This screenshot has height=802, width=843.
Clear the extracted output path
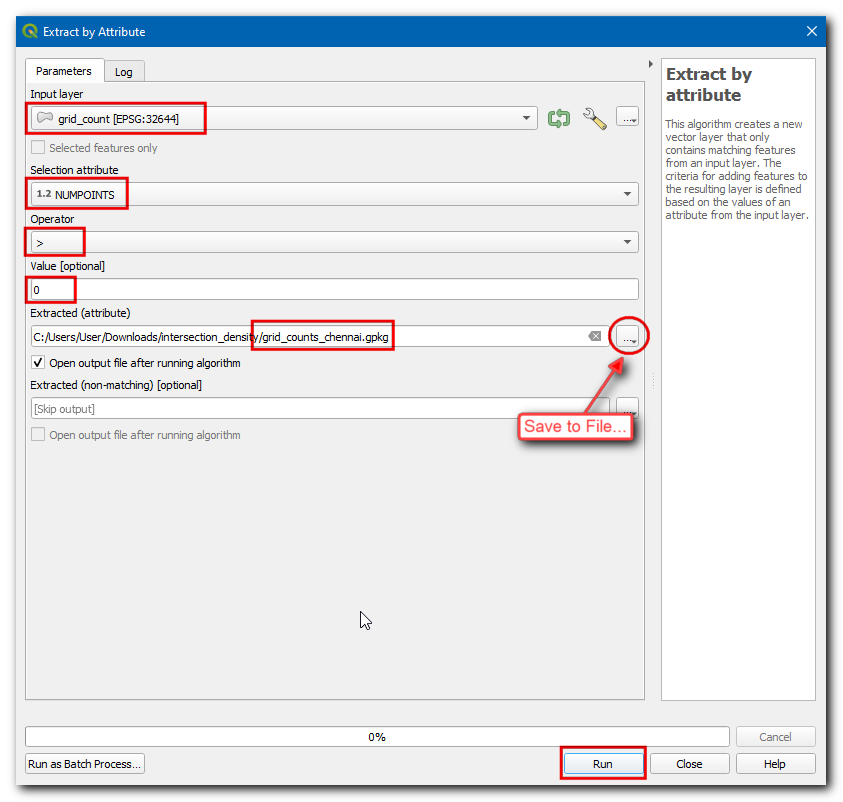[595, 337]
